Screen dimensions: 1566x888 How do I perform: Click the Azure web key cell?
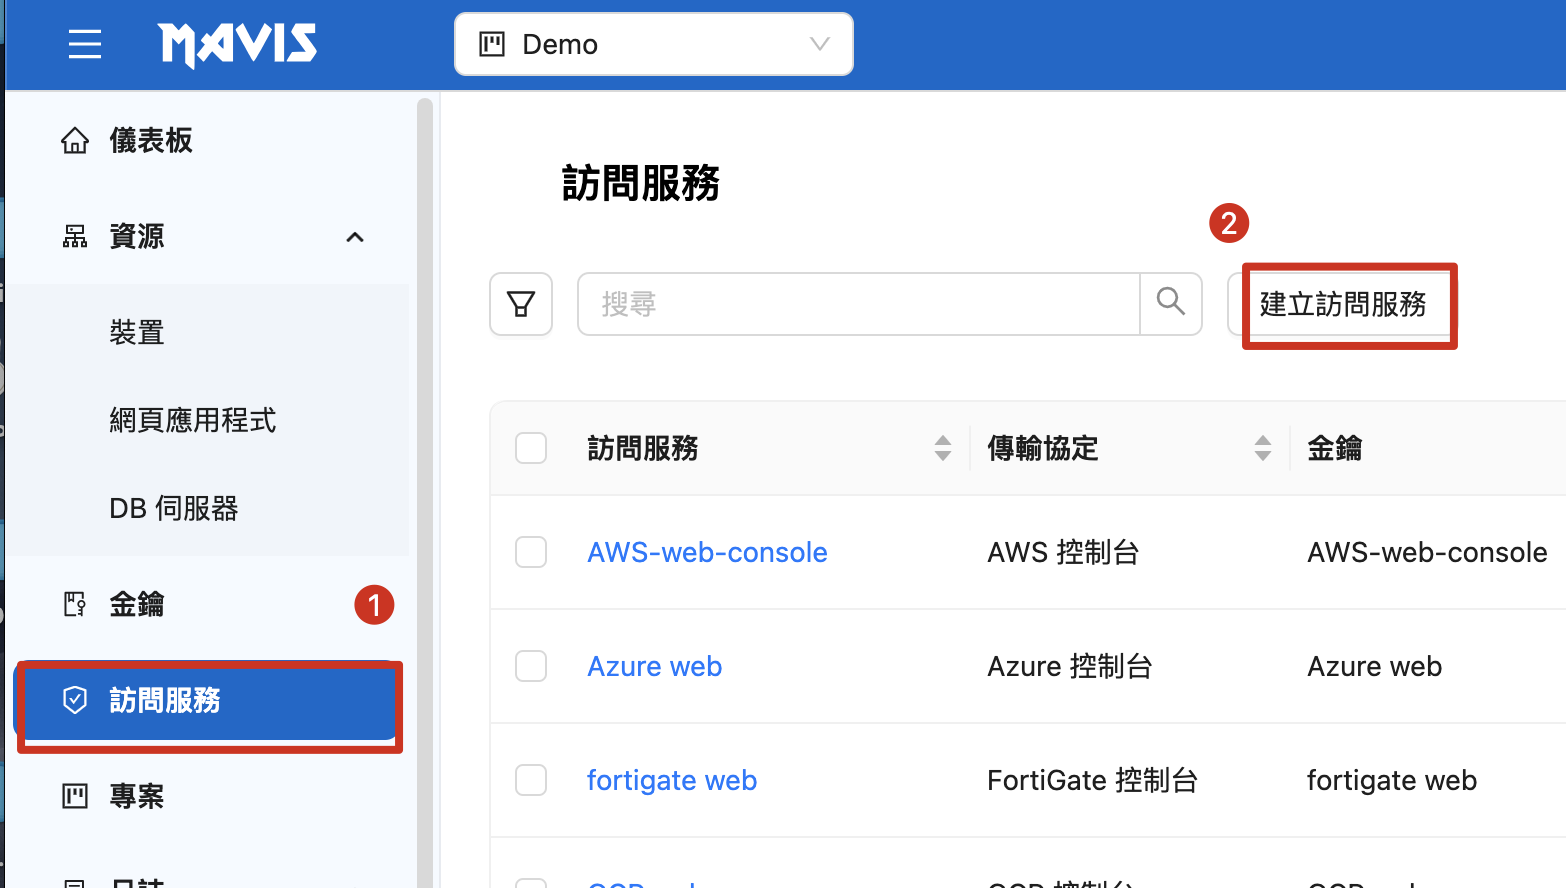1374,666
